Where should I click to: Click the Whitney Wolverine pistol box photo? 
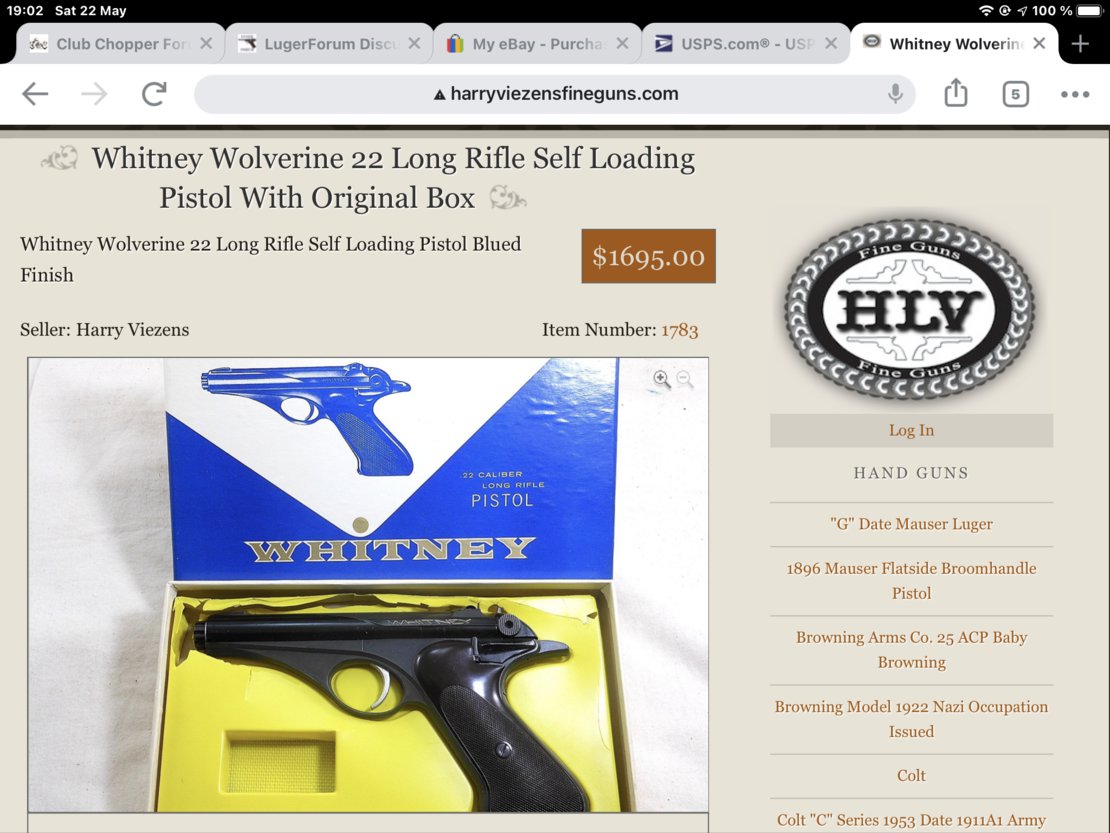(x=368, y=585)
